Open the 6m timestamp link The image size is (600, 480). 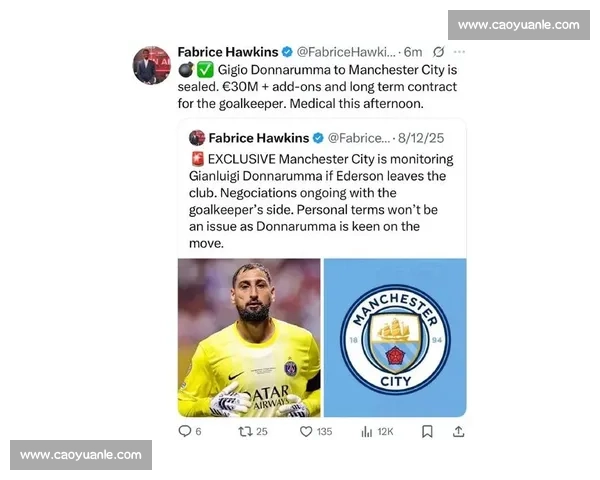[413, 52]
